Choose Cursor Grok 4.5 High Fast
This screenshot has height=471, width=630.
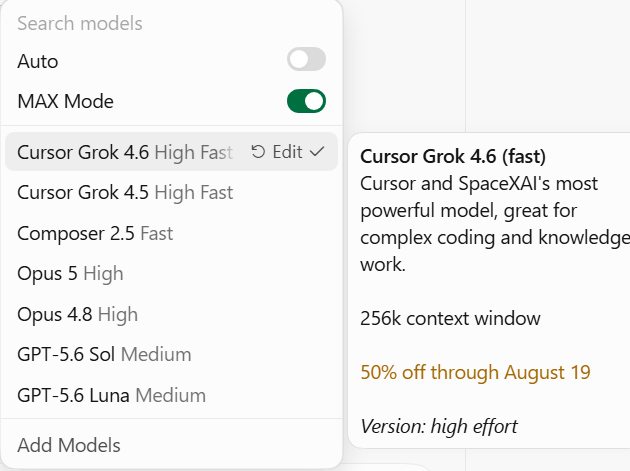[x=172, y=192]
